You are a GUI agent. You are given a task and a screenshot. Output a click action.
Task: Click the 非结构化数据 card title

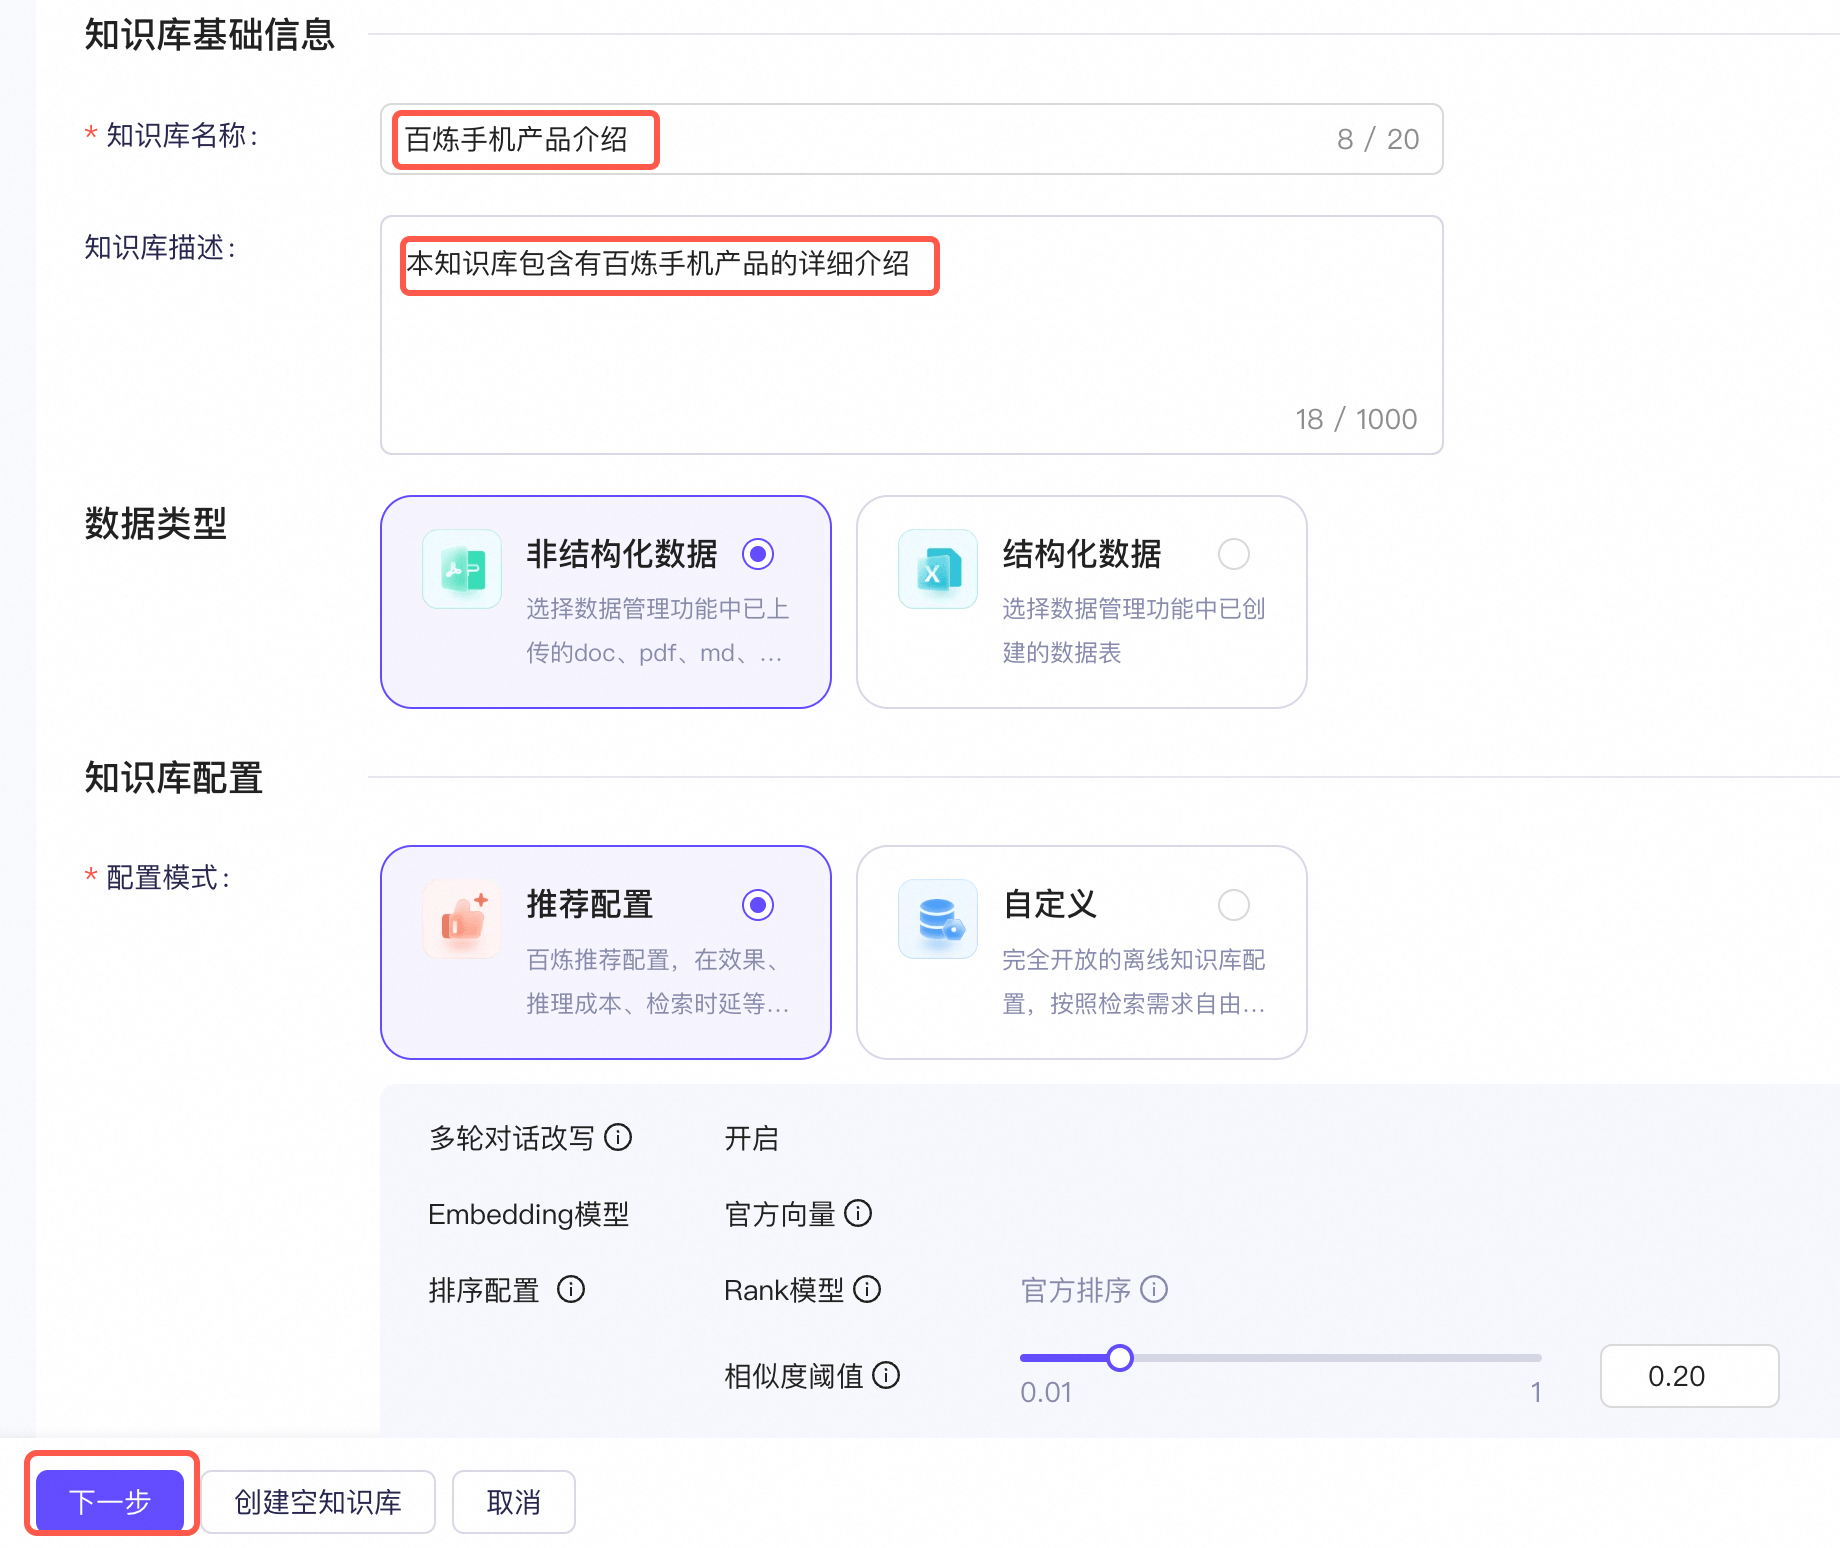[x=622, y=554]
